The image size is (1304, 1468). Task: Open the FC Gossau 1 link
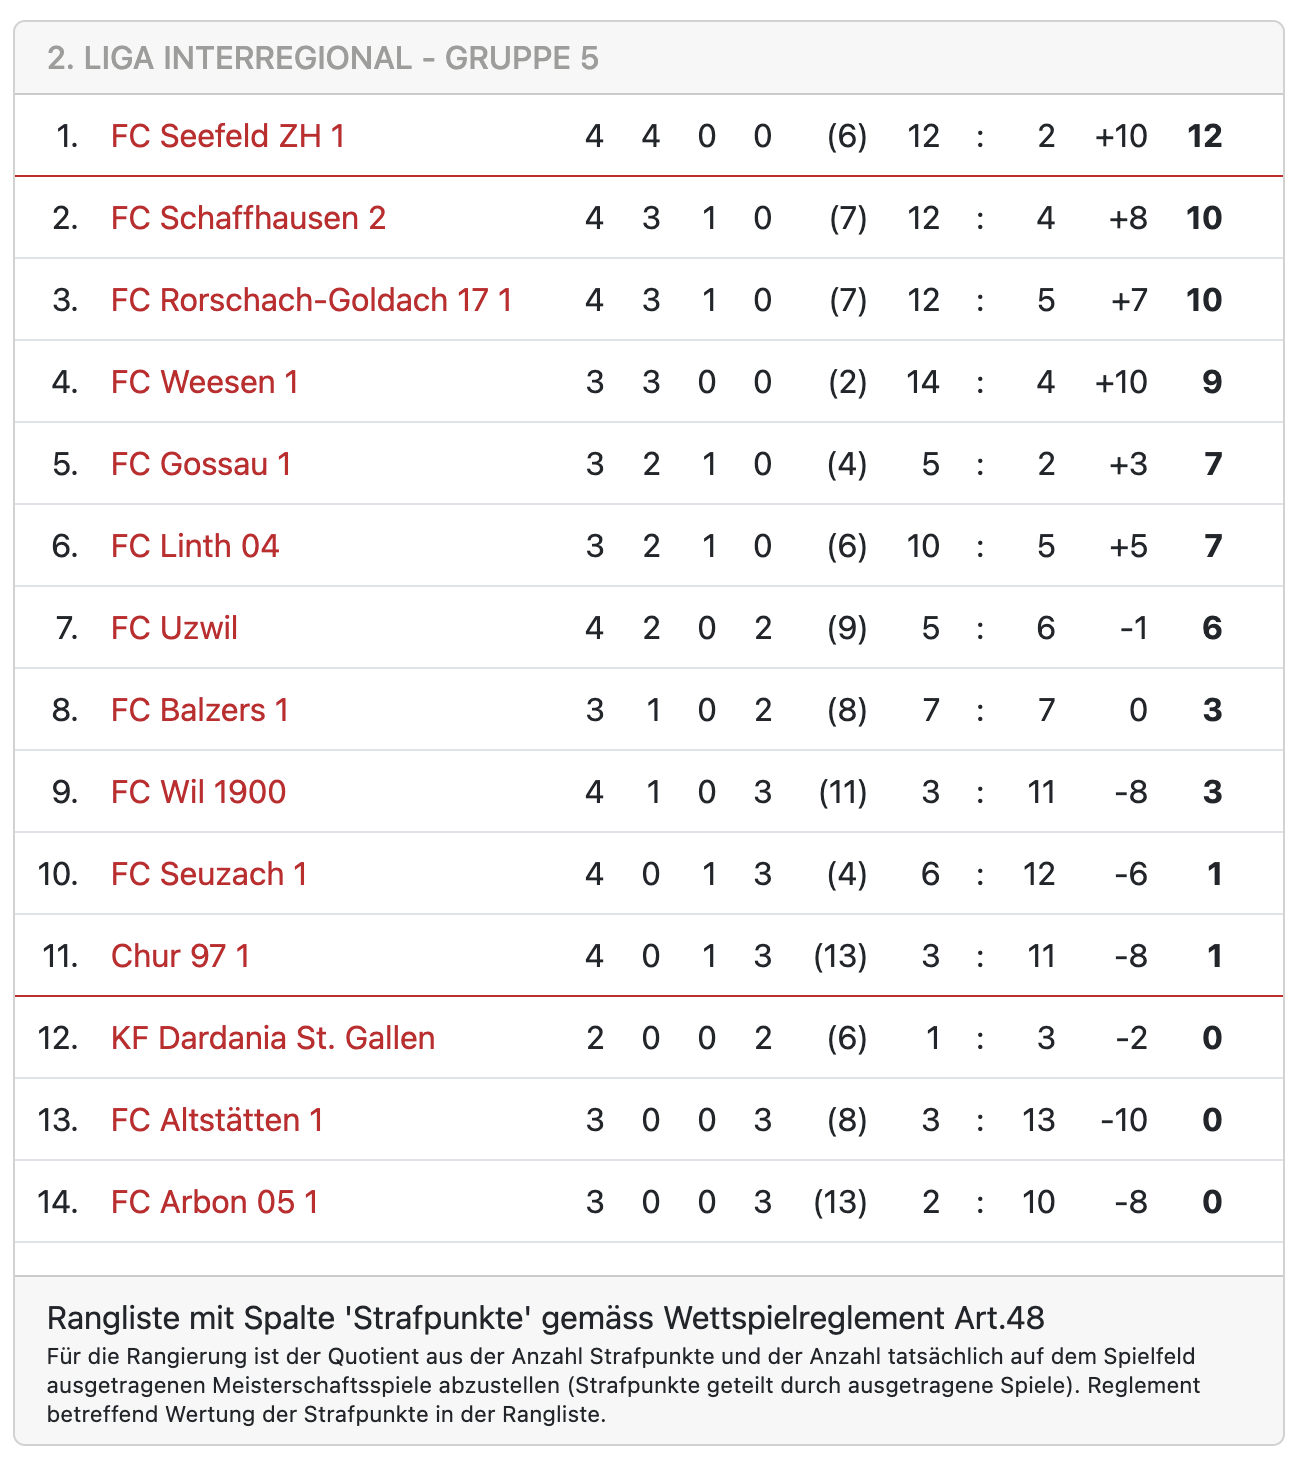[201, 464]
